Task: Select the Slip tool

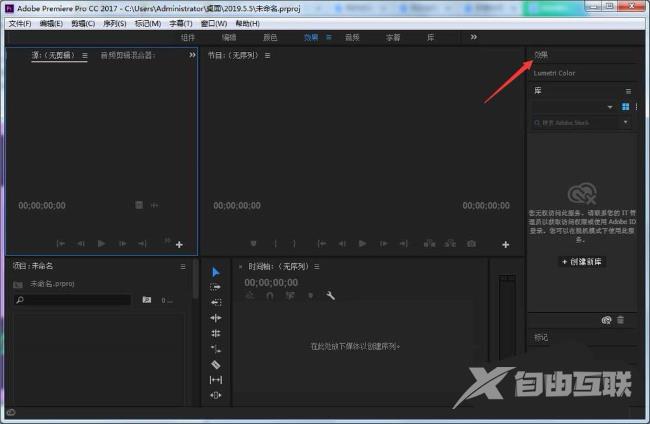Action: pyautogui.click(x=216, y=380)
